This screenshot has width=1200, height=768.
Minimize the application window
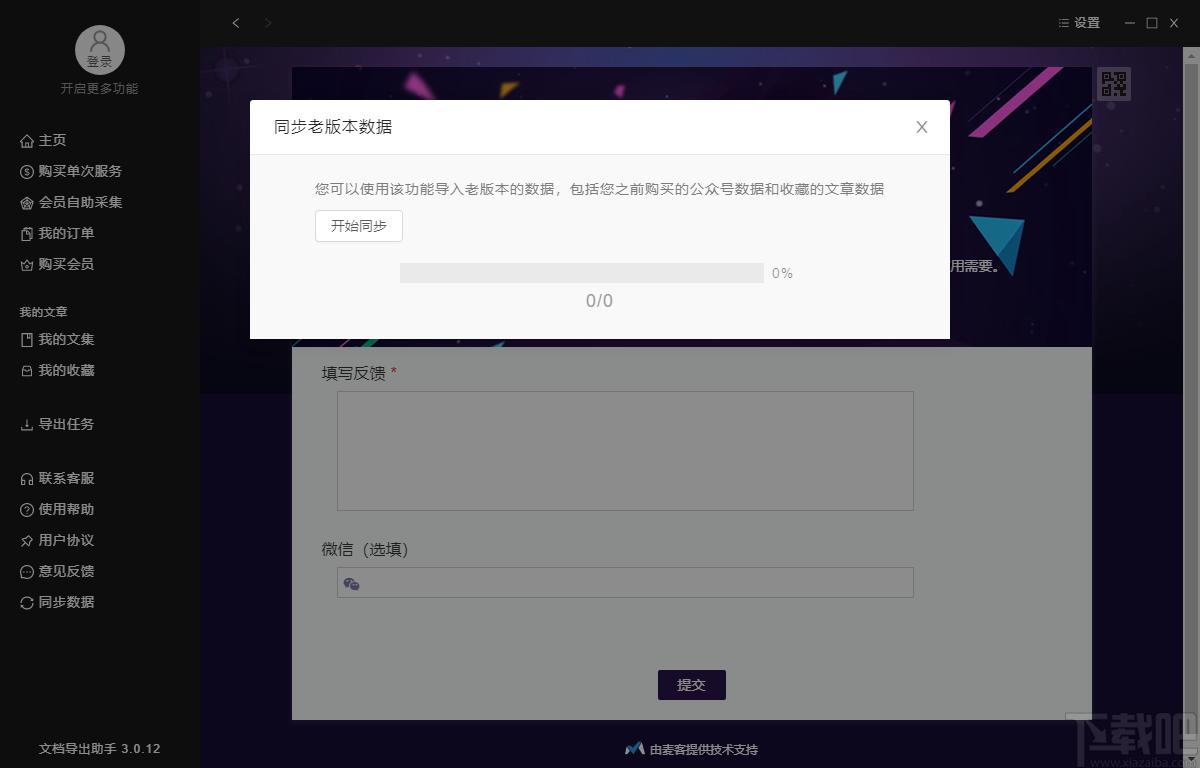pos(1130,23)
